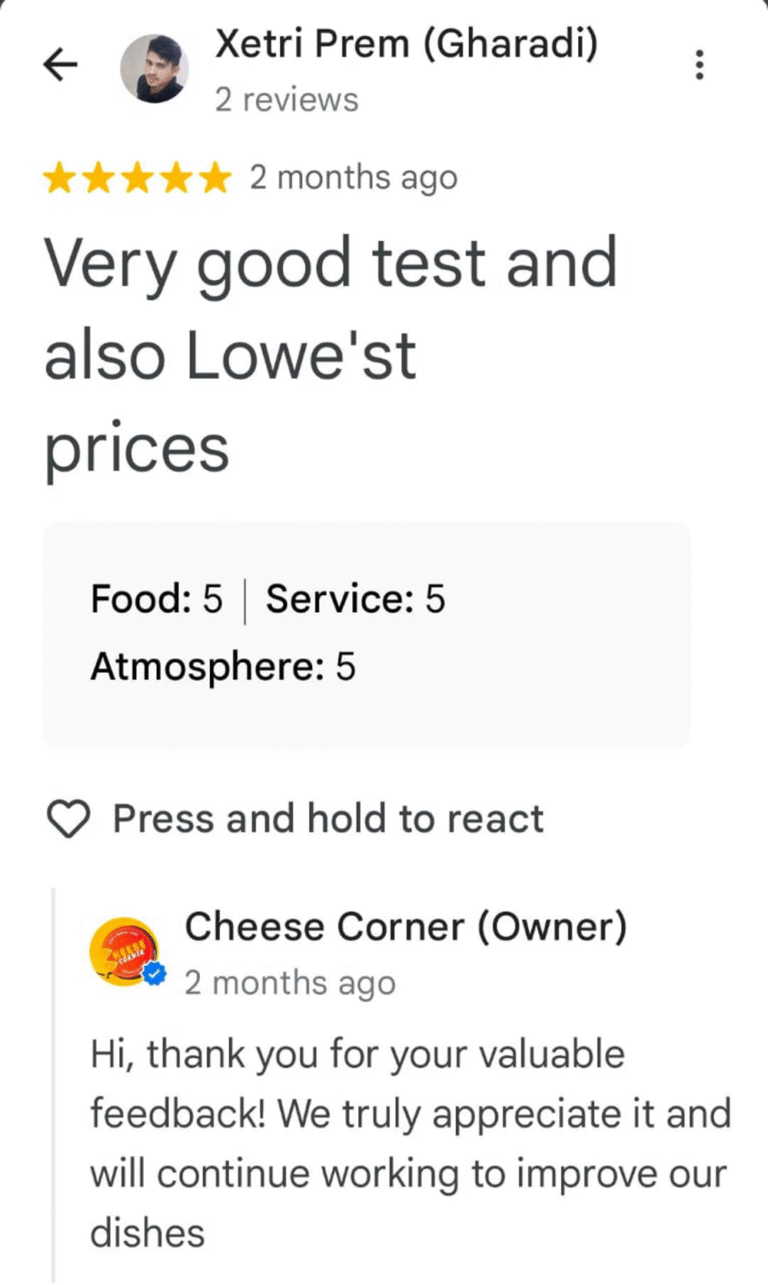This screenshot has width=768, height=1285.
Task: Tap the owner's reply text
Action: coord(410,1143)
